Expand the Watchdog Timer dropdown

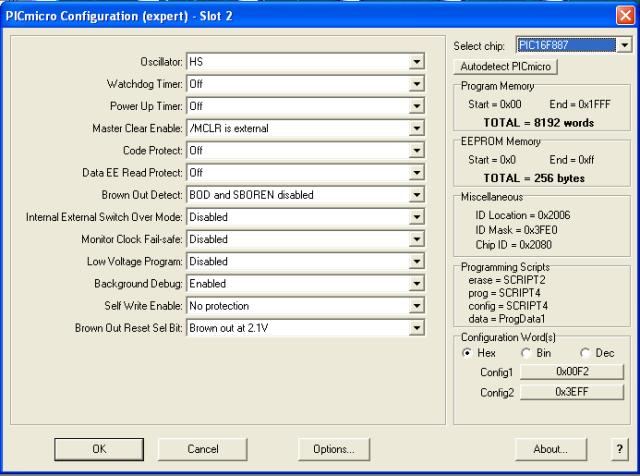[416, 84]
